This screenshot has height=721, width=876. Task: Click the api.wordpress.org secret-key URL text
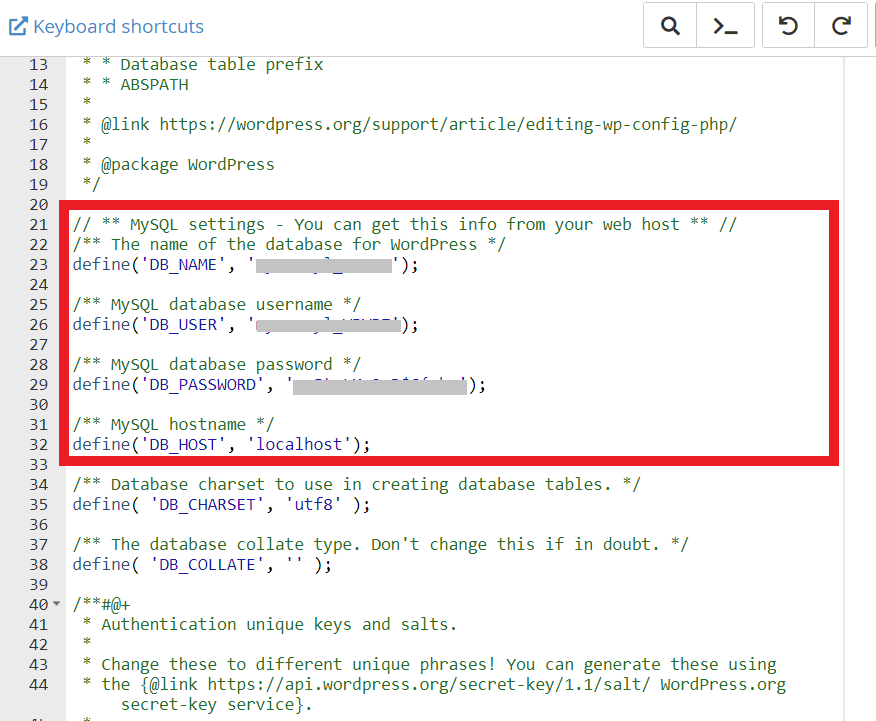click(x=429, y=685)
